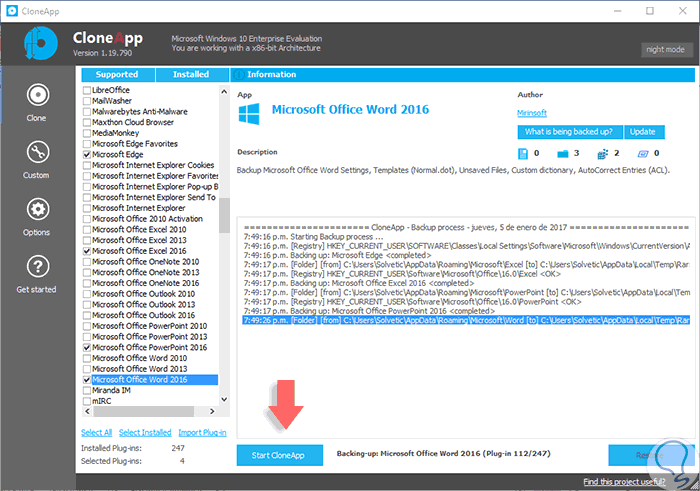This screenshot has width=700, height=491.
Task: Open the Get started help icon
Action: click(38, 266)
